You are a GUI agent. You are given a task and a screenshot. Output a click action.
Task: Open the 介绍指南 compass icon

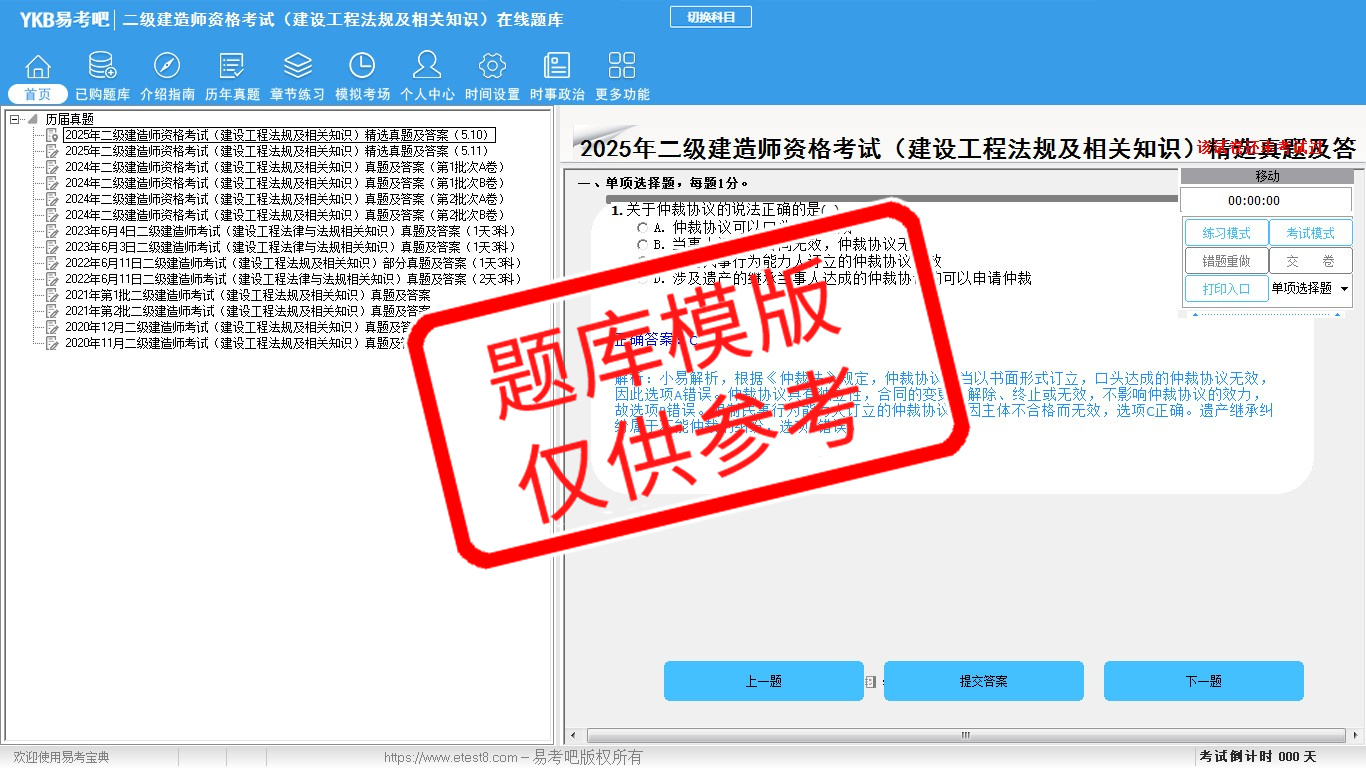[167, 67]
